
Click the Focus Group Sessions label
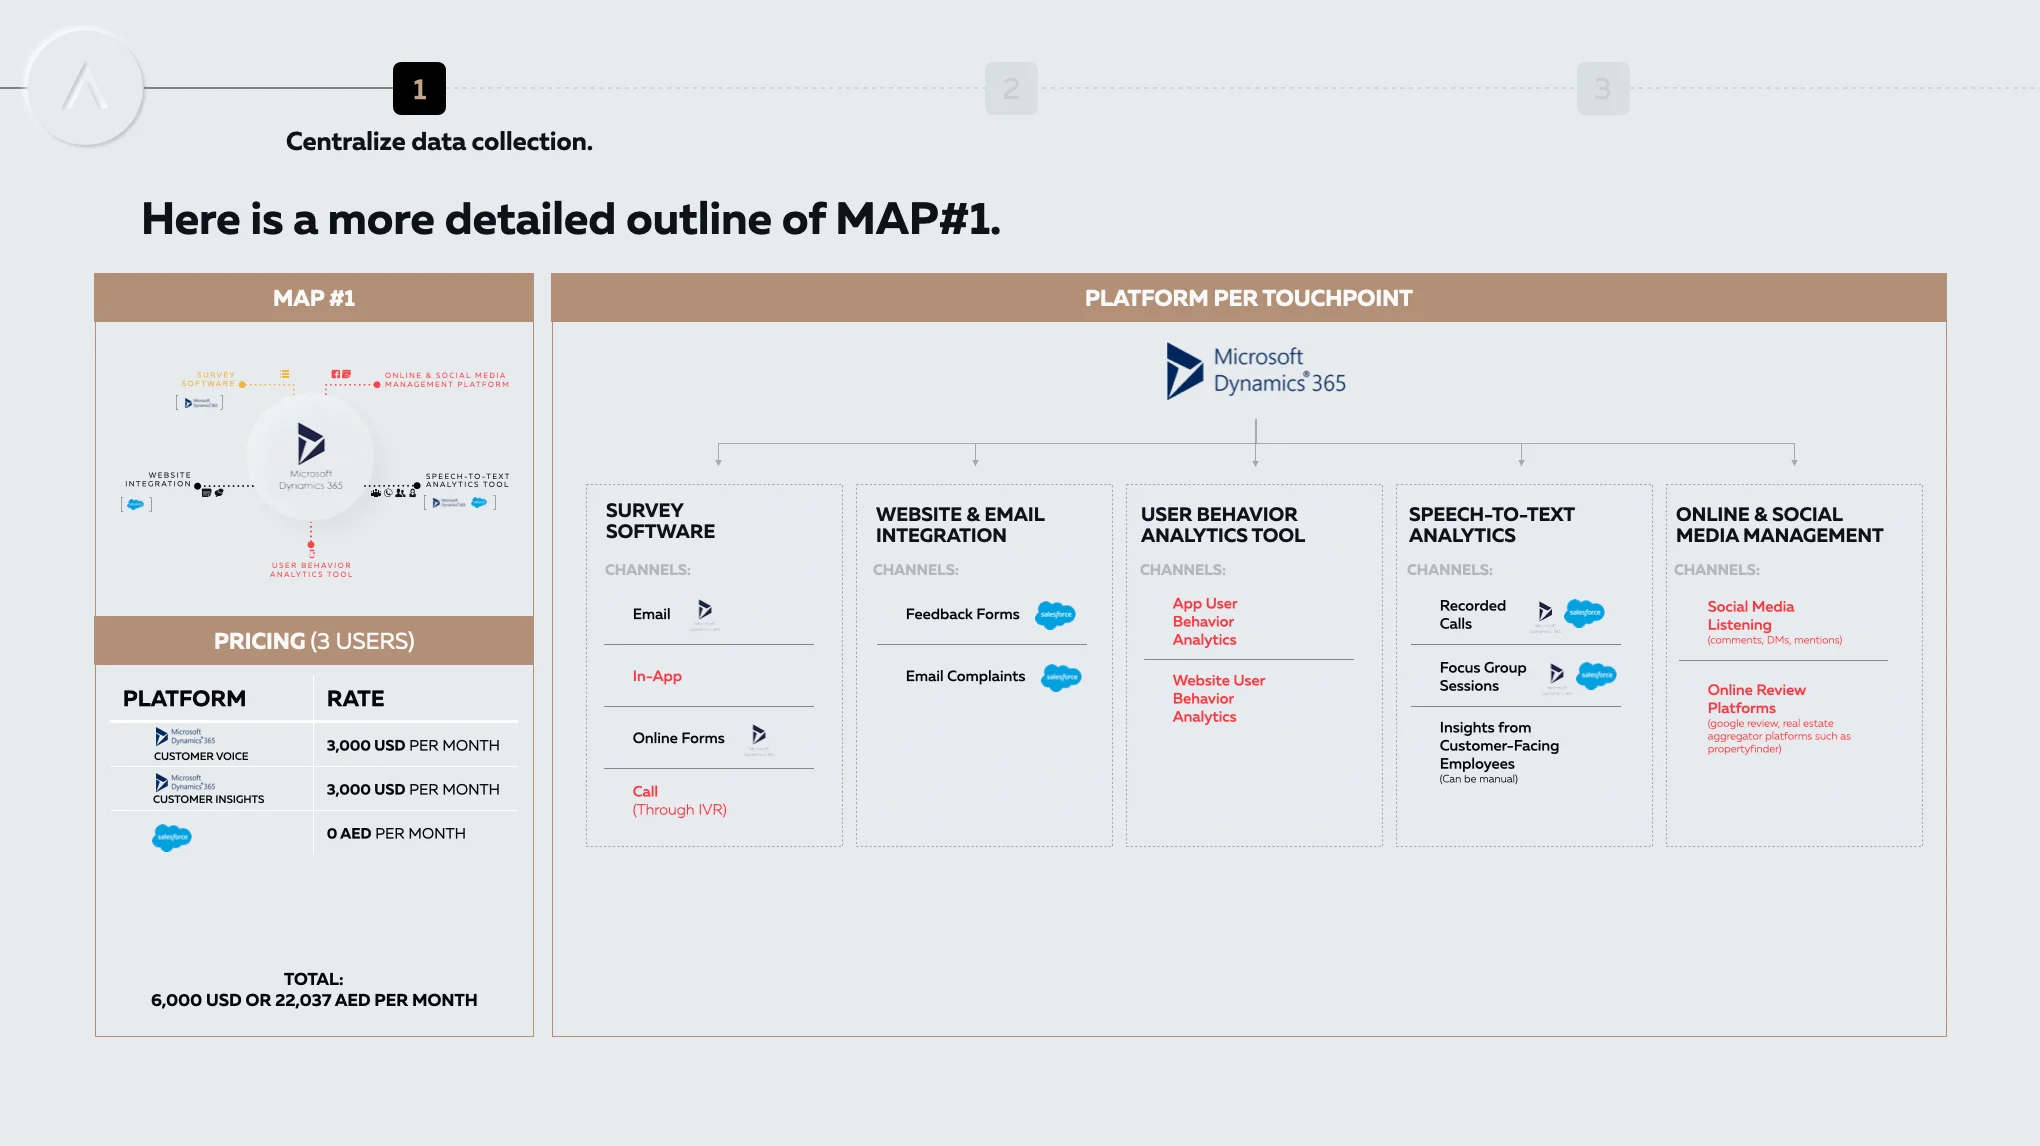(x=1482, y=677)
